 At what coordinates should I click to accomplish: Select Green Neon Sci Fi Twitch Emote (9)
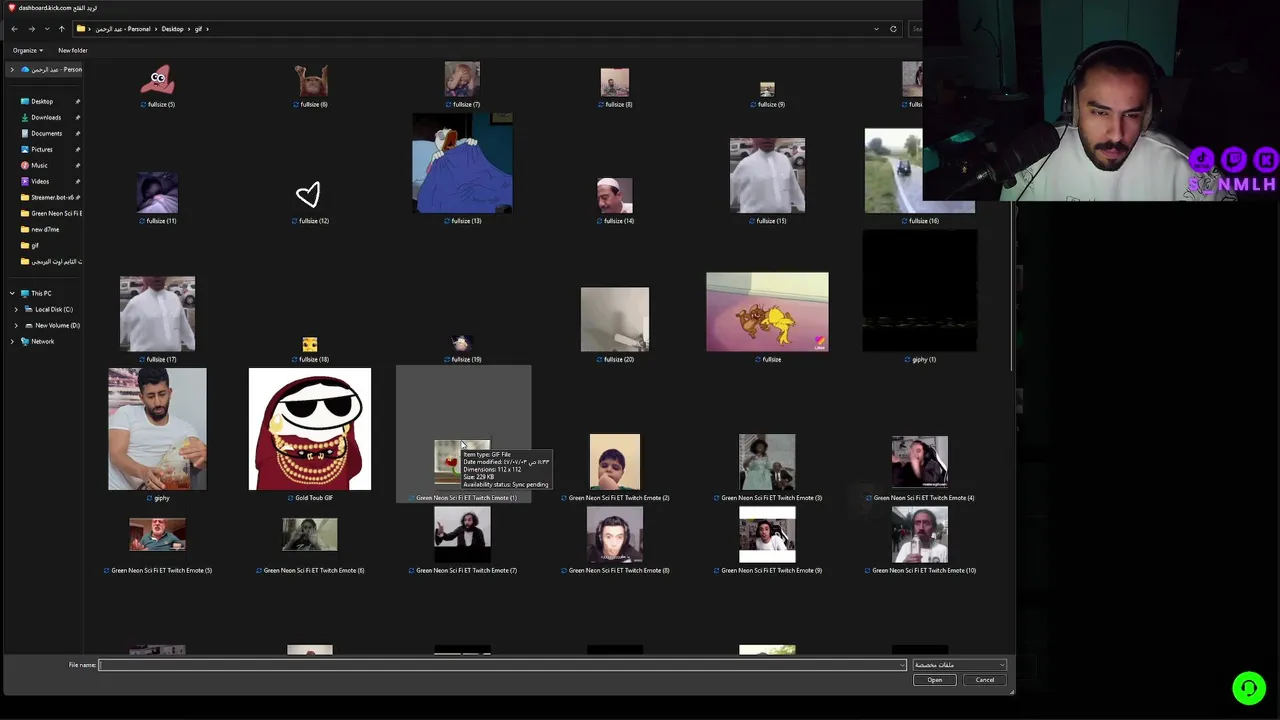click(767, 535)
